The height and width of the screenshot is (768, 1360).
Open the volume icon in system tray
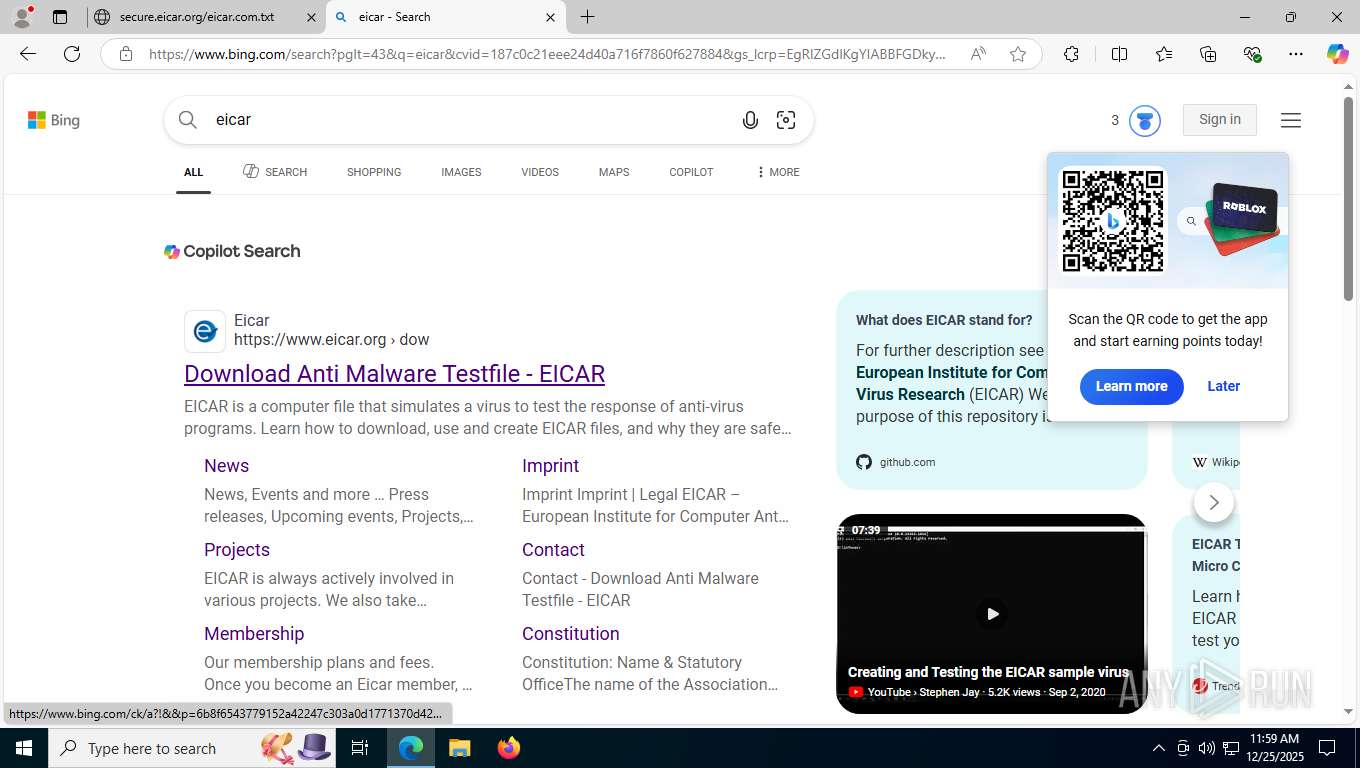click(1207, 748)
